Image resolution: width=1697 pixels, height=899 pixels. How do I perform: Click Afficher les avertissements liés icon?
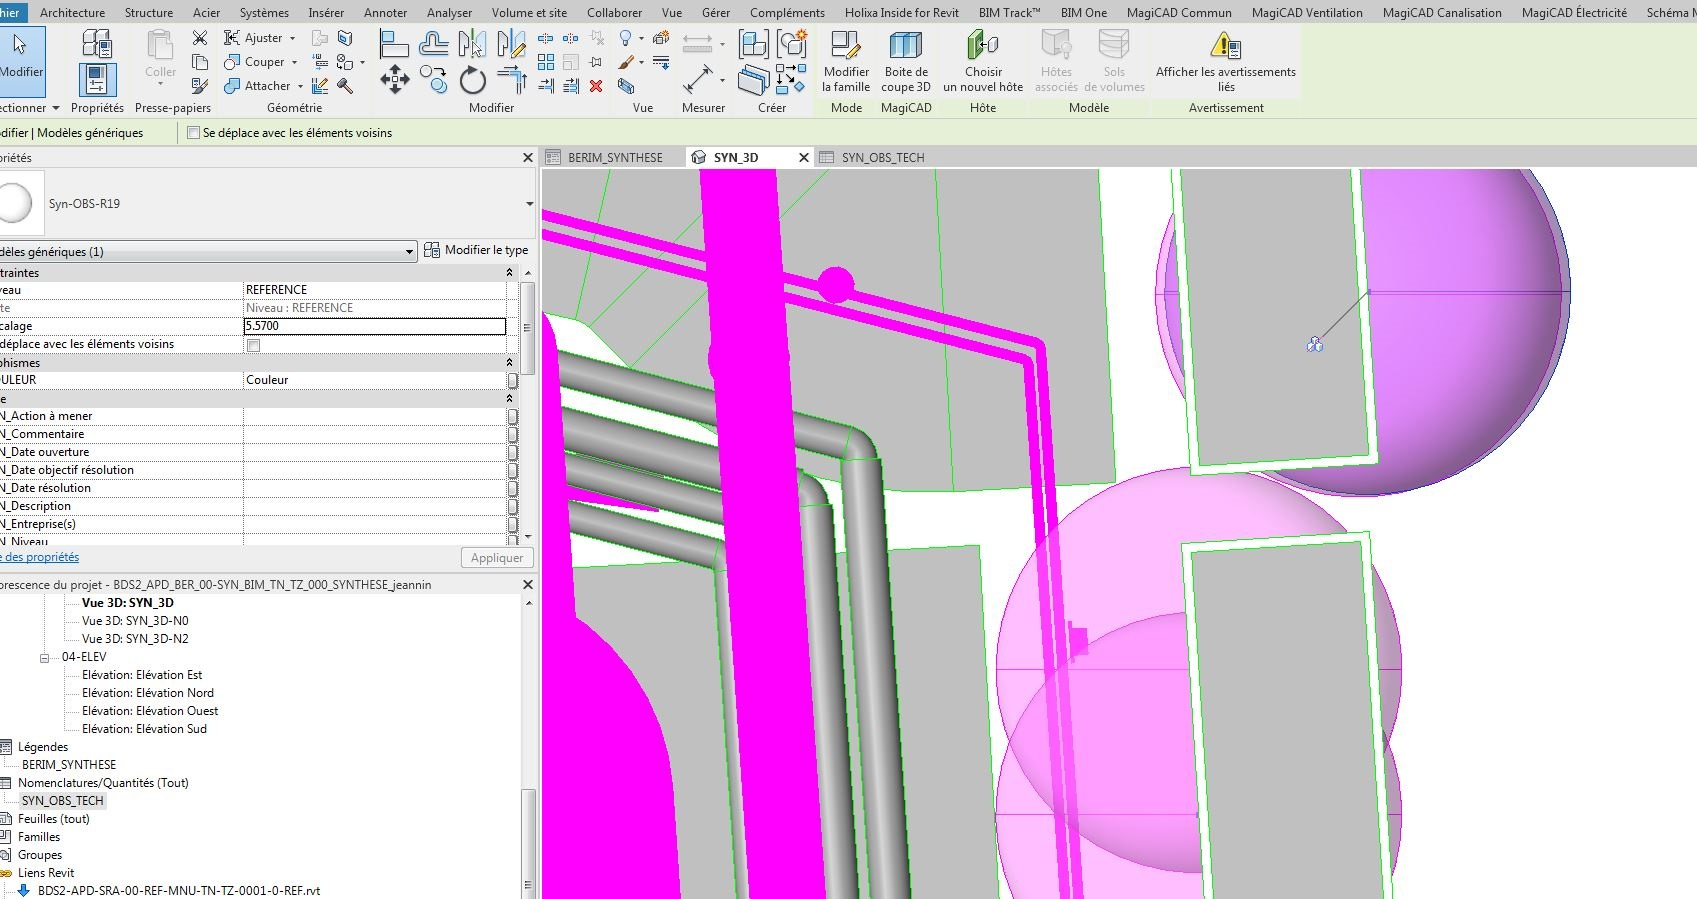(x=1225, y=47)
